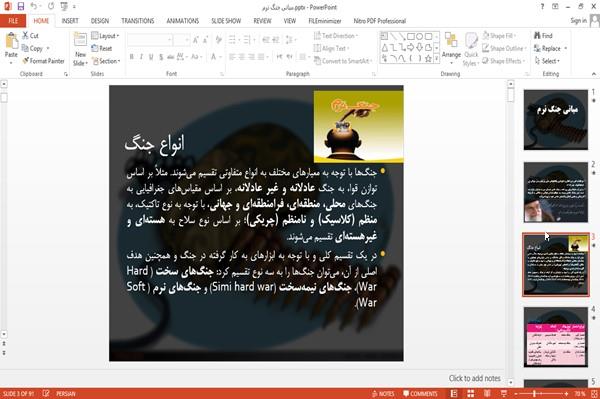Expand the Shape Fill dropdown
600x399 pixels.
click(499, 36)
